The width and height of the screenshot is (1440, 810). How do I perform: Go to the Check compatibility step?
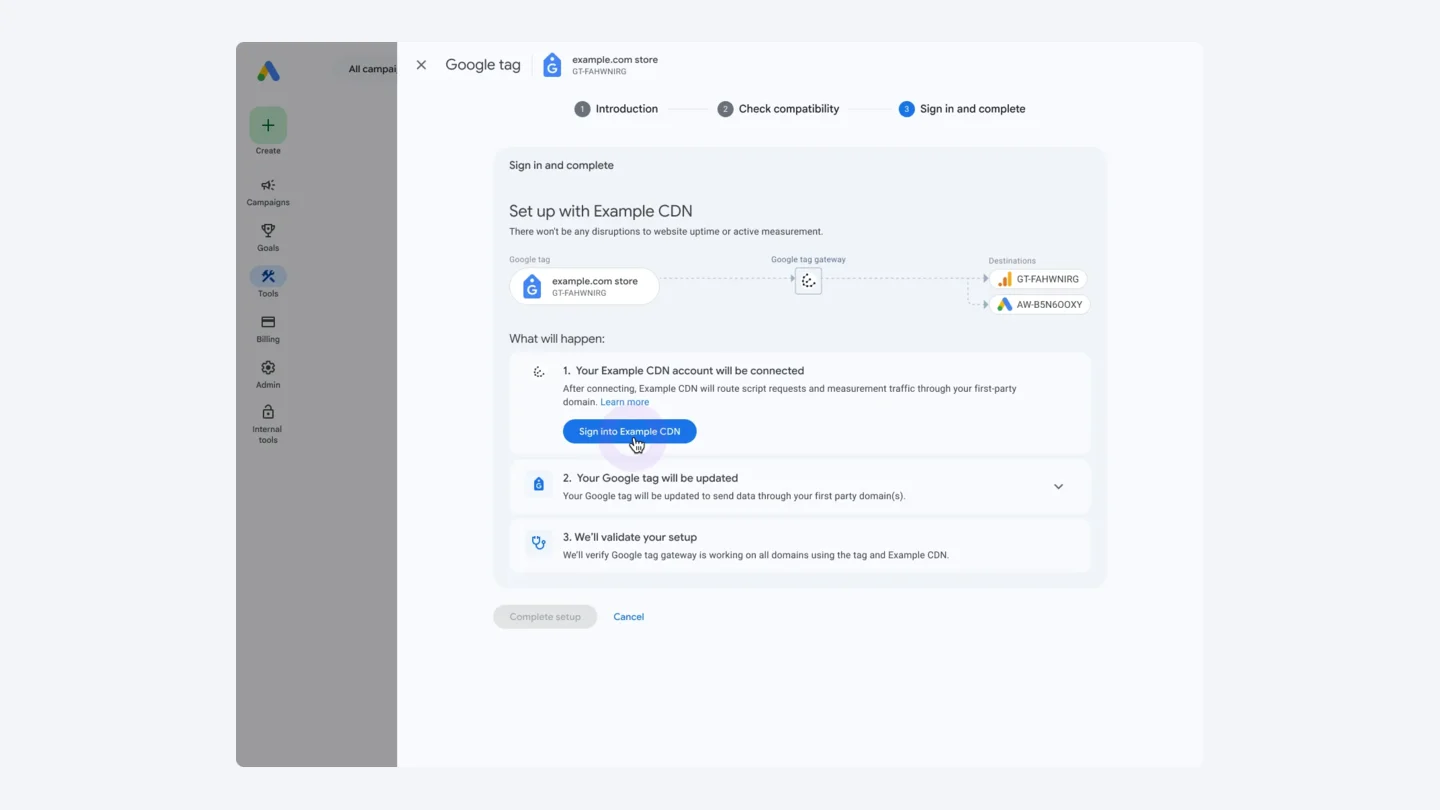point(778,109)
